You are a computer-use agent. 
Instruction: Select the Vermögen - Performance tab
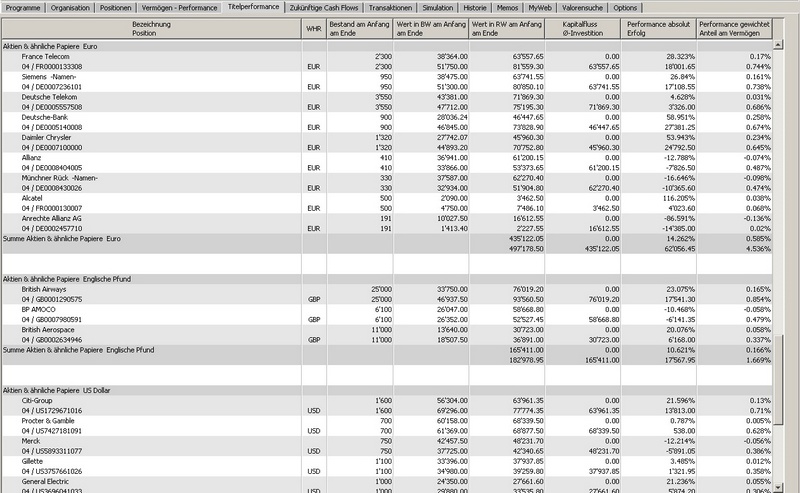tap(179, 8)
